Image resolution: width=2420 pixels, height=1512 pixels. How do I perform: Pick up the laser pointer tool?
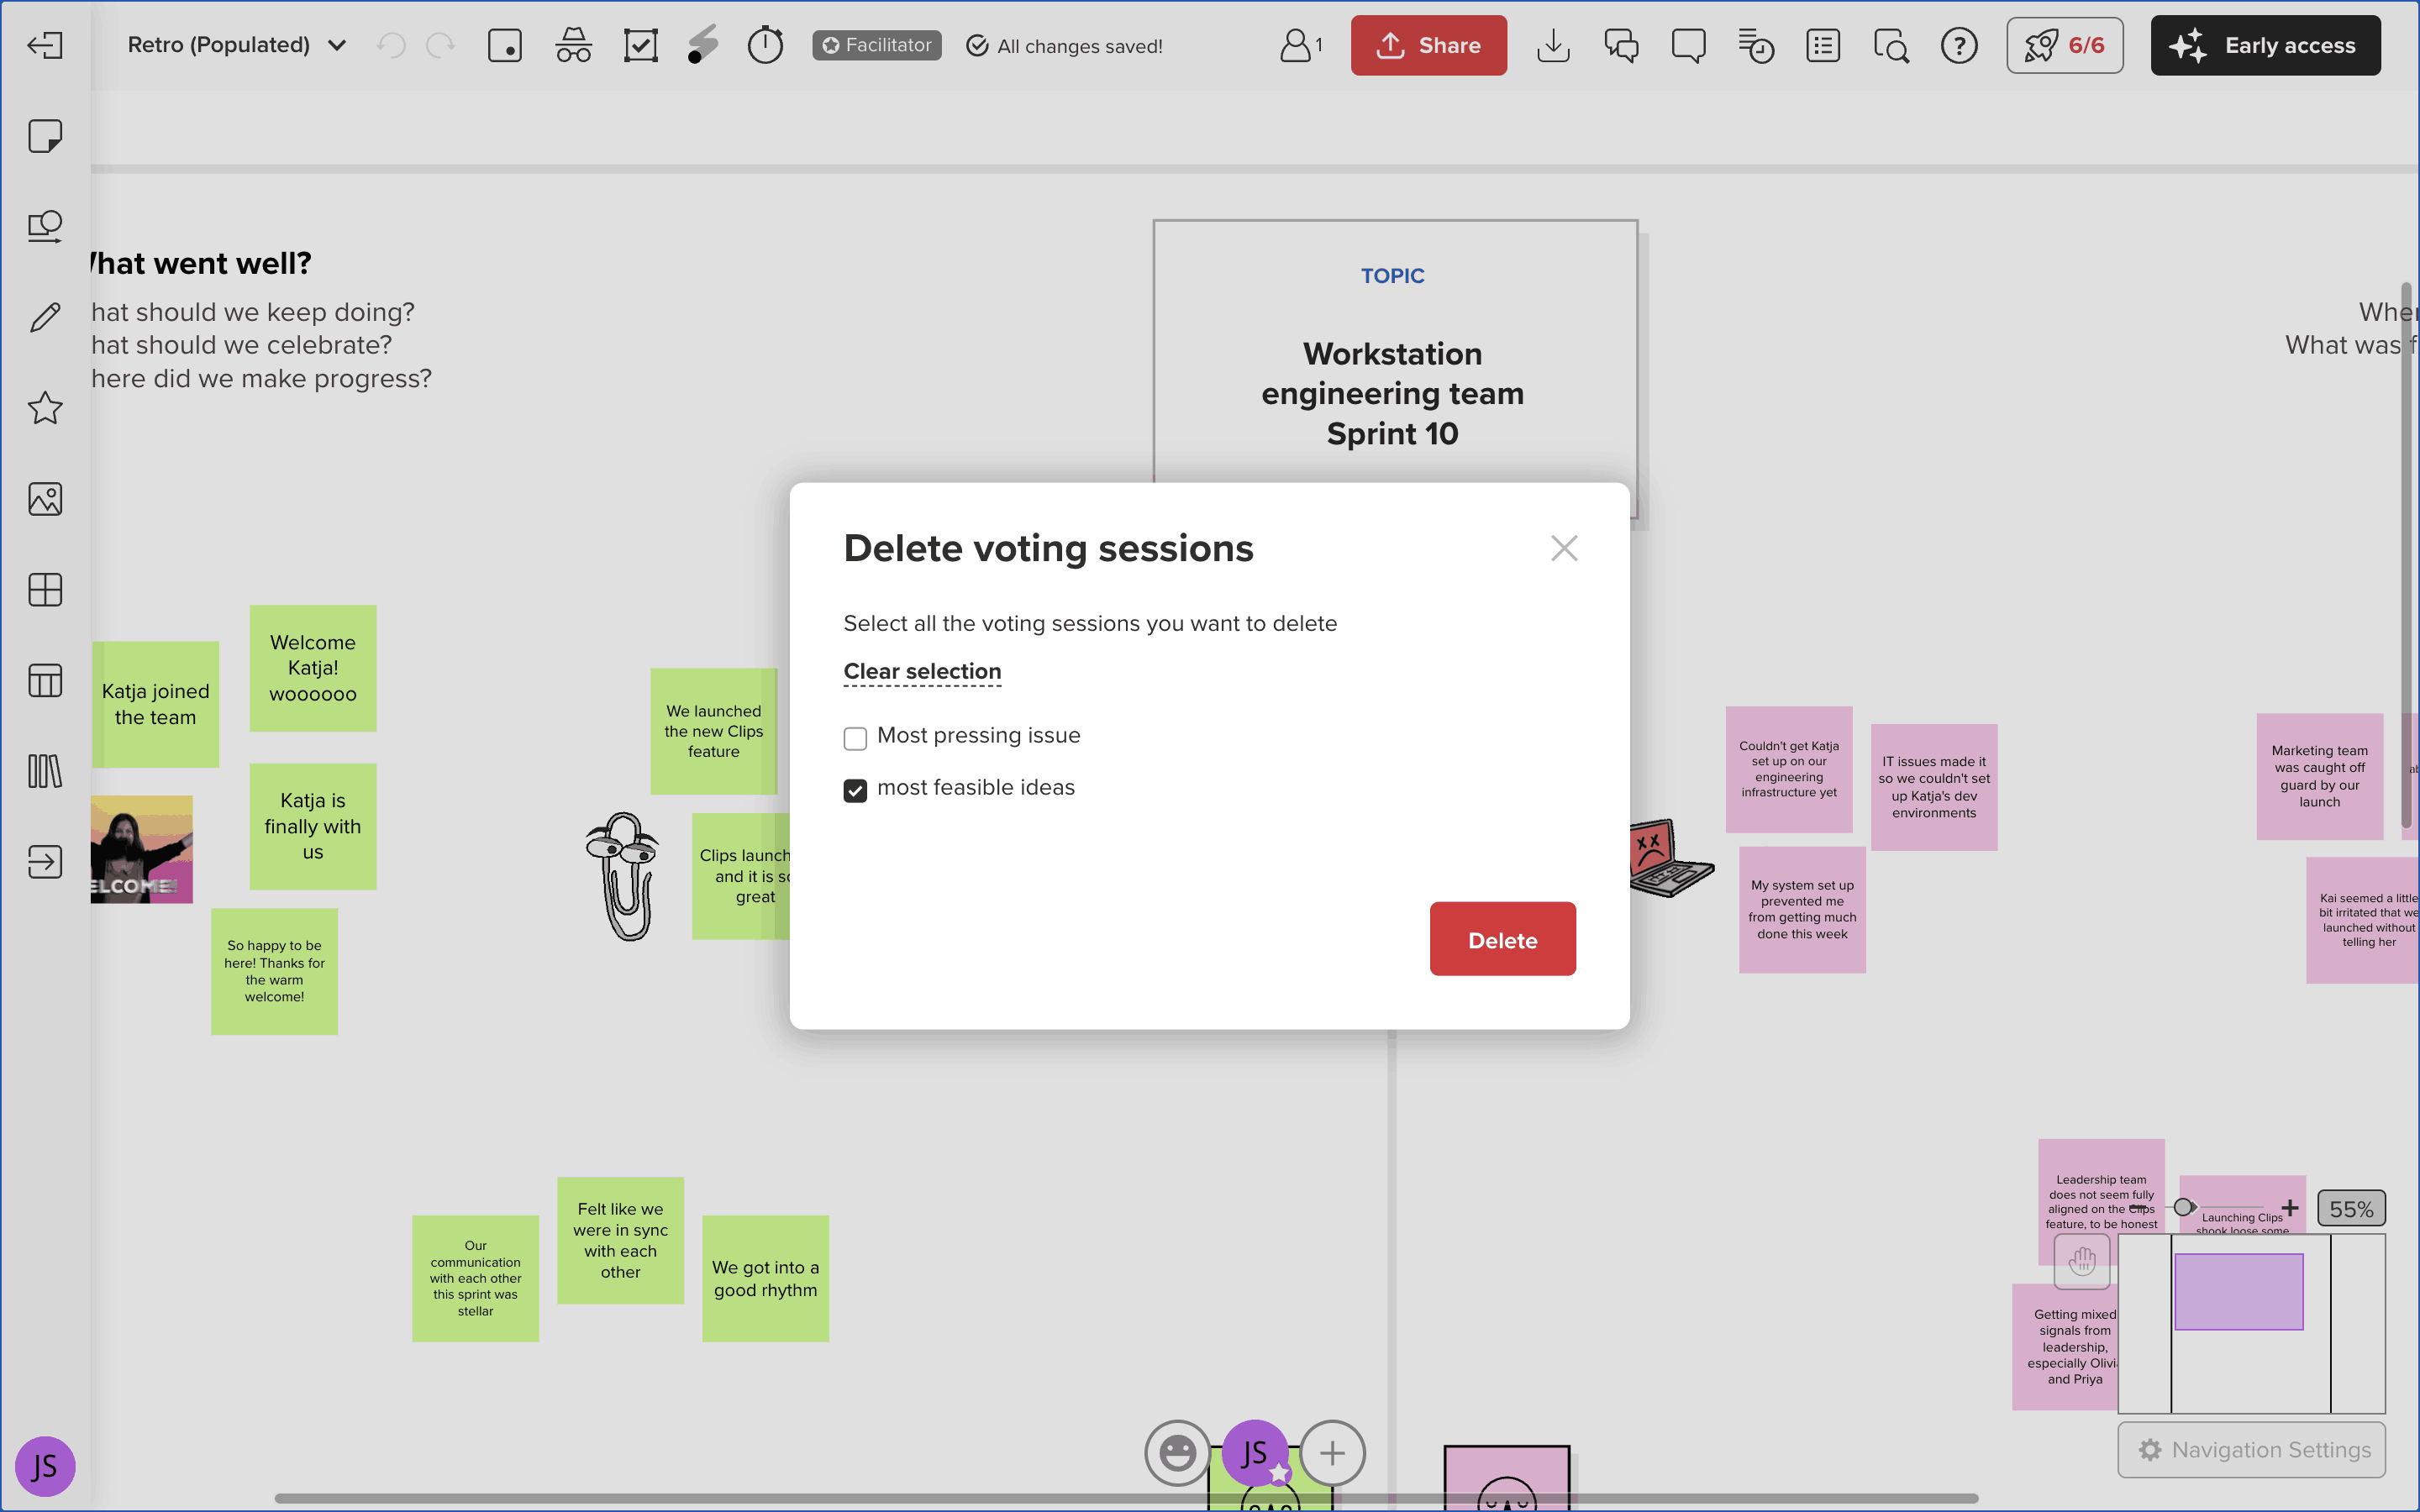coord(703,45)
